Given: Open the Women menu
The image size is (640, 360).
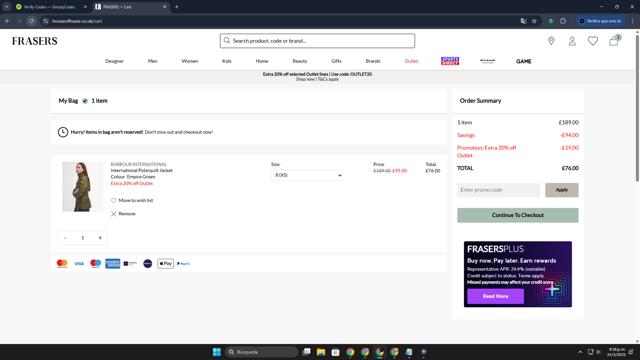Looking at the screenshot, I should tap(190, 61).
